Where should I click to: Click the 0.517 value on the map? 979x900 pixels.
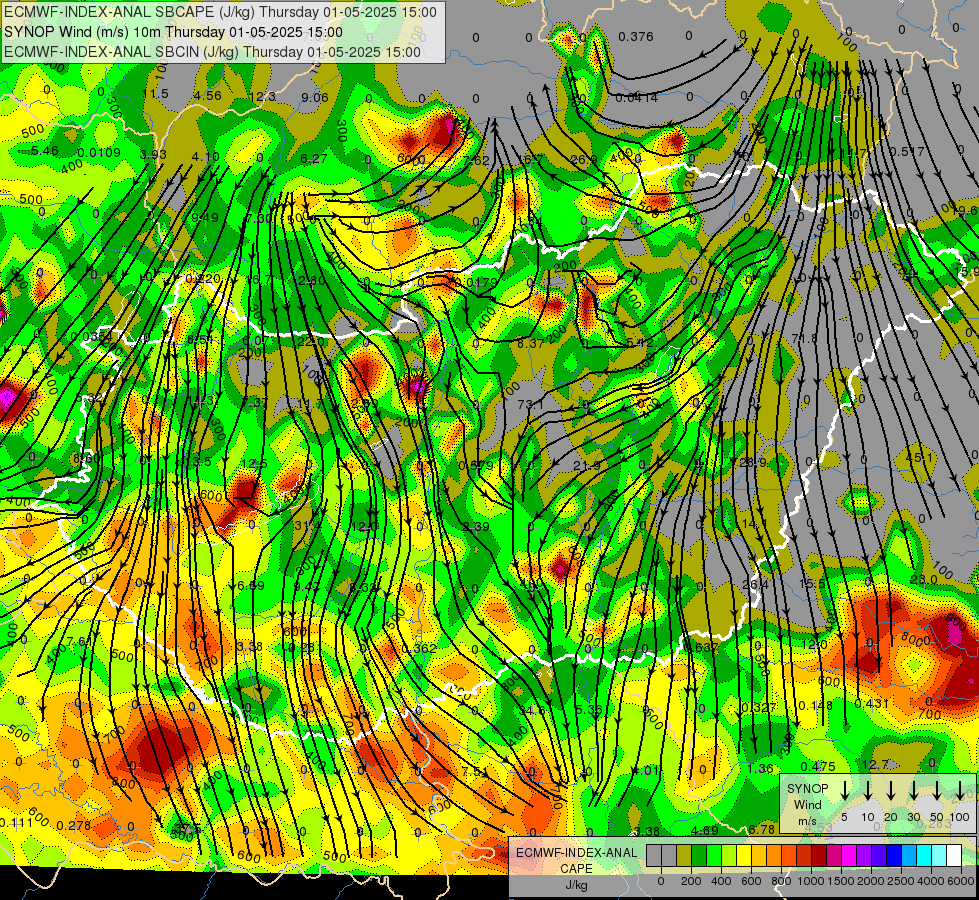click(x=907, y=151)
